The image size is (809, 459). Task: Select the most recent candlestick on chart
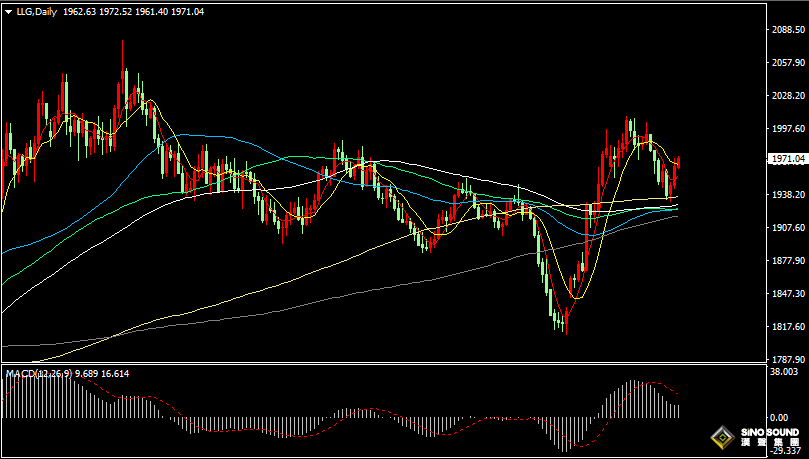[x=678, y=168]
